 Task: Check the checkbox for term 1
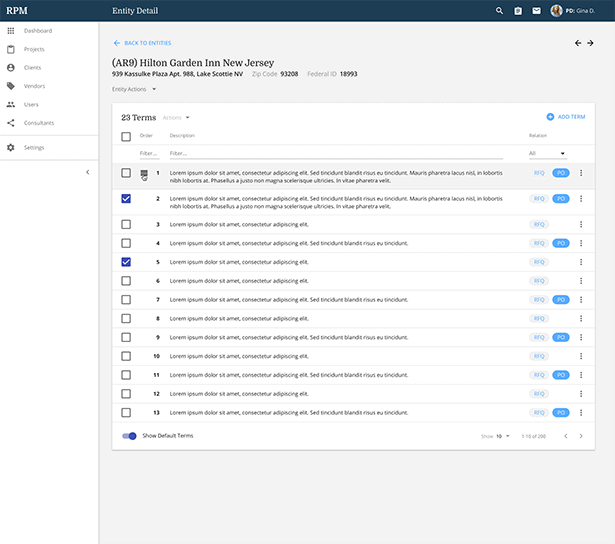click(x=126, y=173)
